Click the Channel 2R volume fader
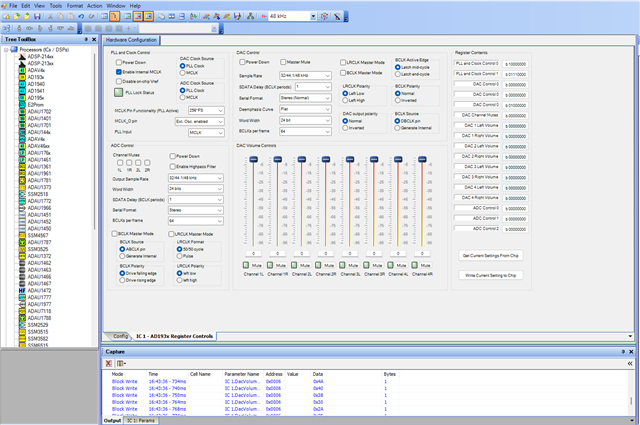Image resolution: width=640 pixels, height=425 pixels. [x=326, y=159]
